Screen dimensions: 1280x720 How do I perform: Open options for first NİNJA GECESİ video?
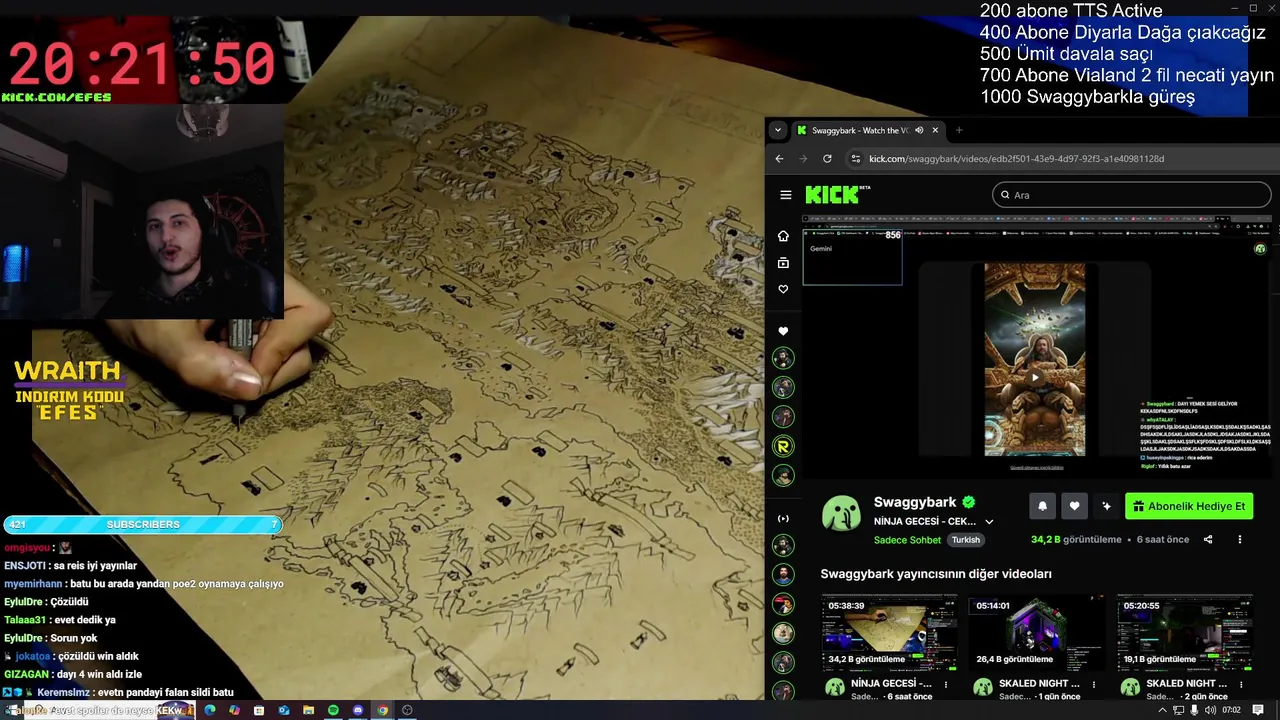tap(946, 685)
